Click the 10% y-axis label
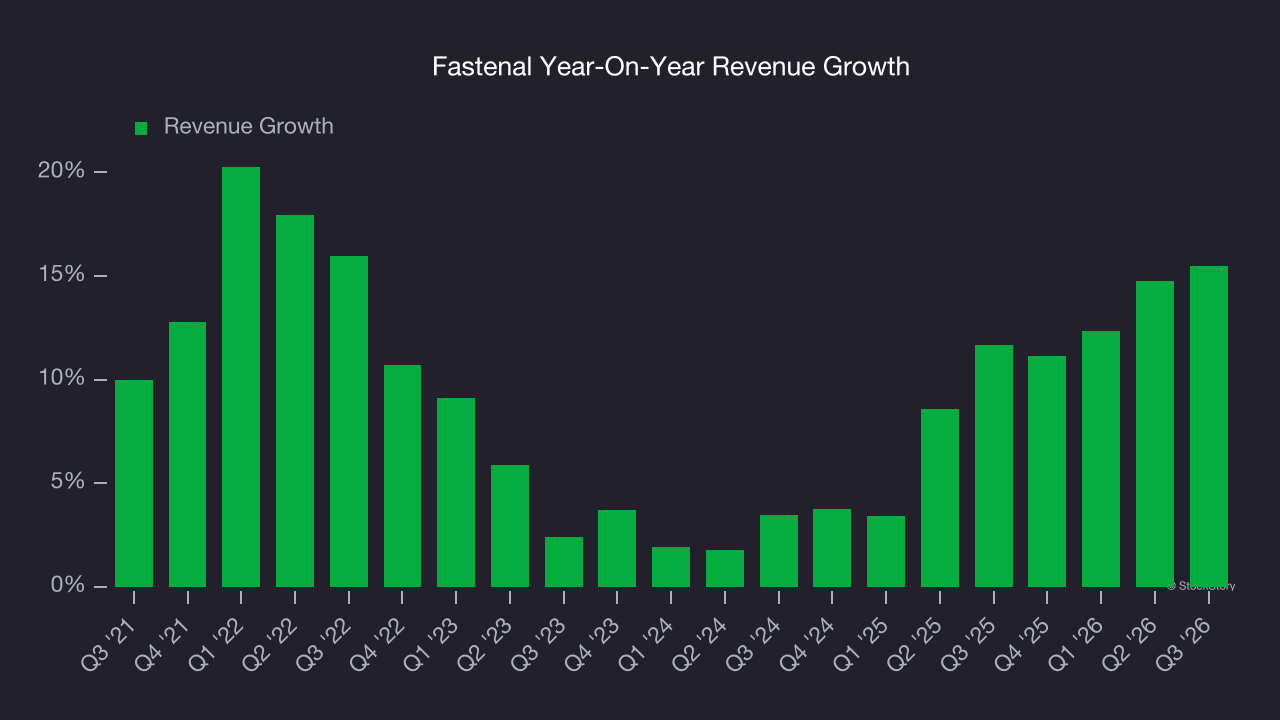 click(61, 379)
